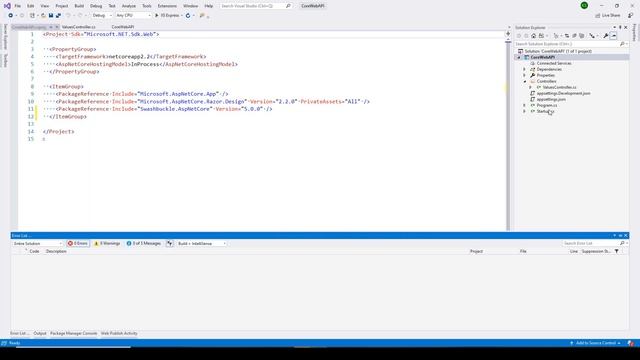Click the Solution Explorer Home icon

point(533,36)
